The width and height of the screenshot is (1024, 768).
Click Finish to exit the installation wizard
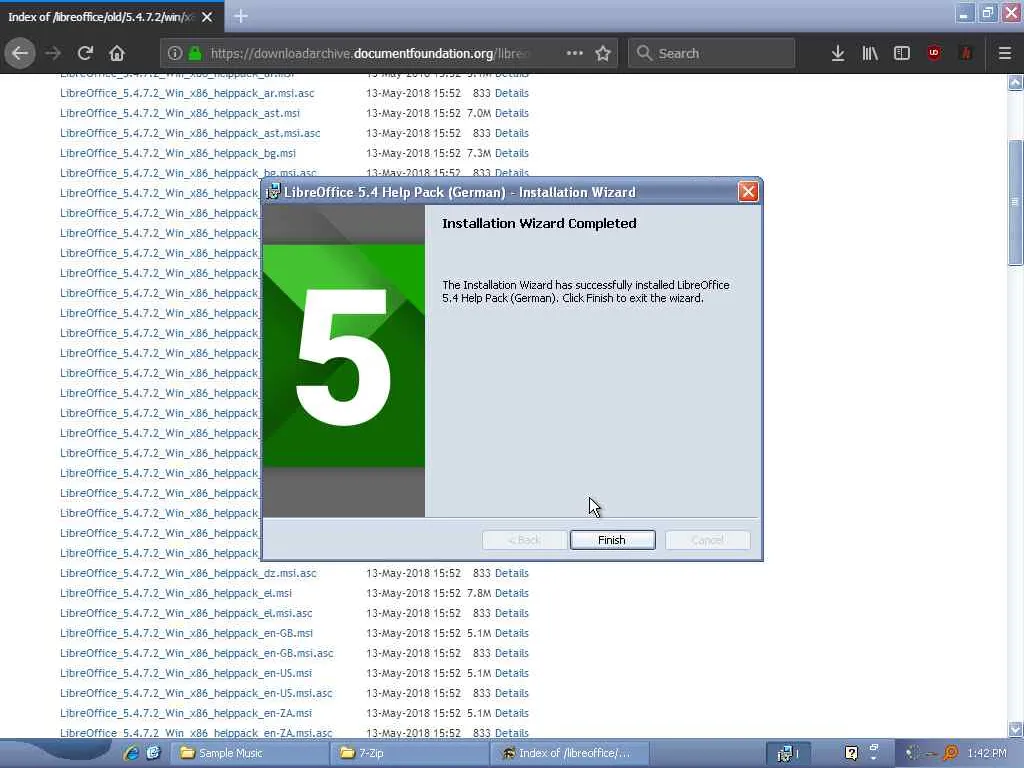pos(612,540)
